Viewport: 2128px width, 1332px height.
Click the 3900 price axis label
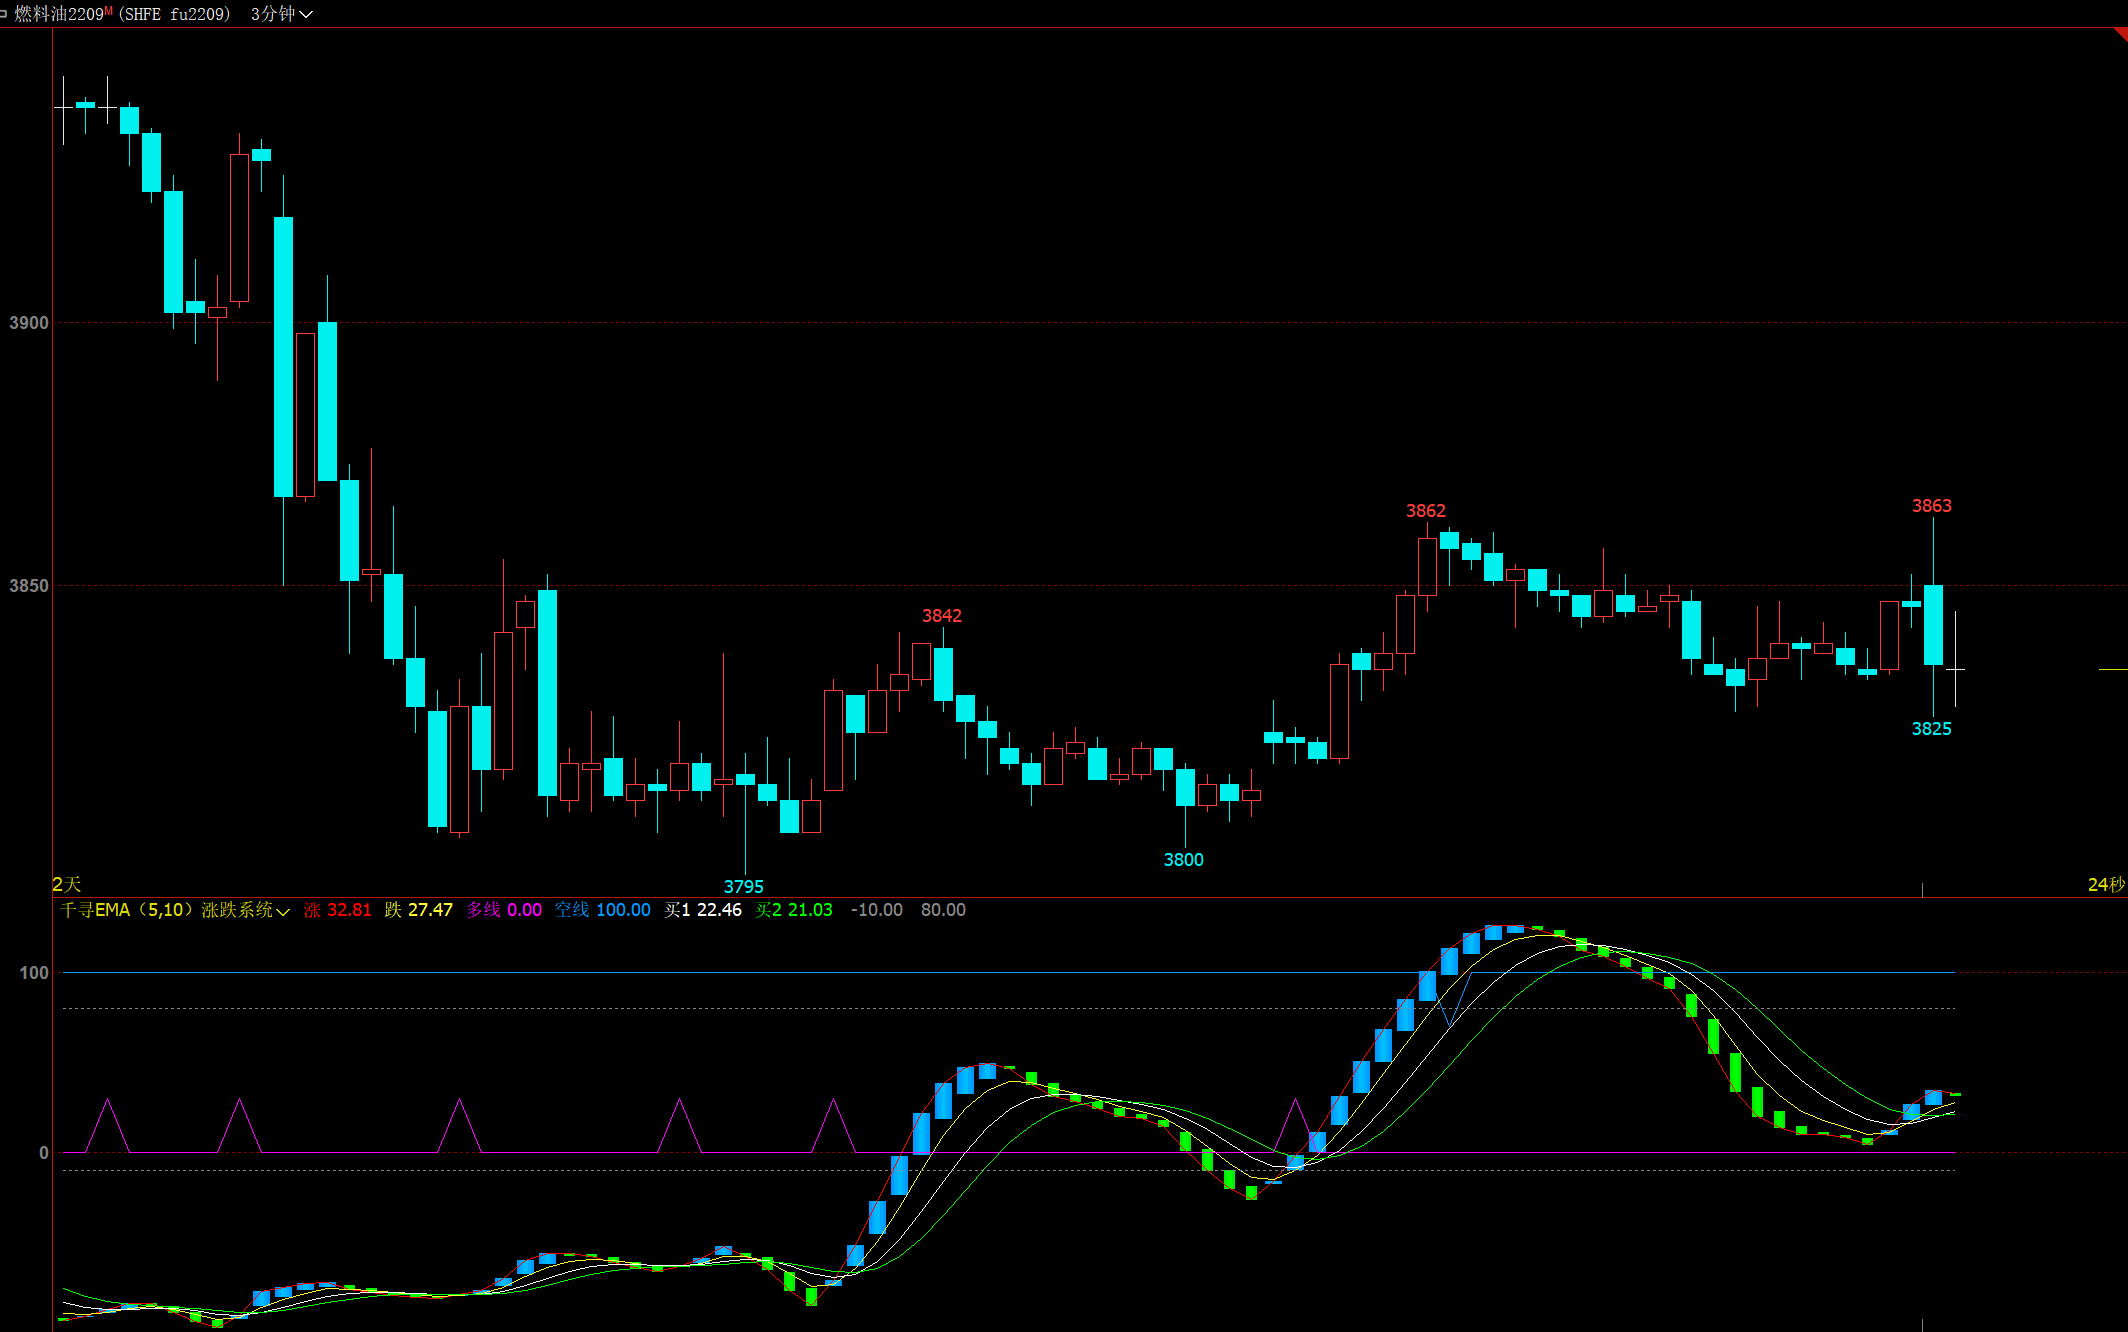[x=28, y=323]
